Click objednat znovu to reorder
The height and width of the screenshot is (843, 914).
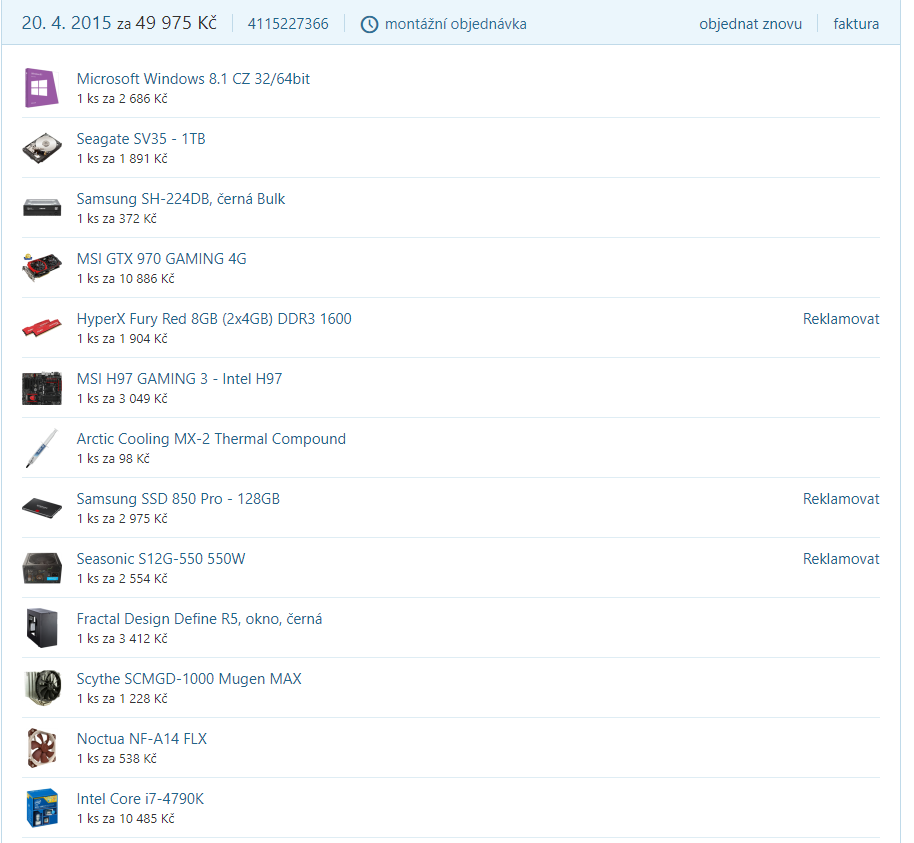click(750, 24)
